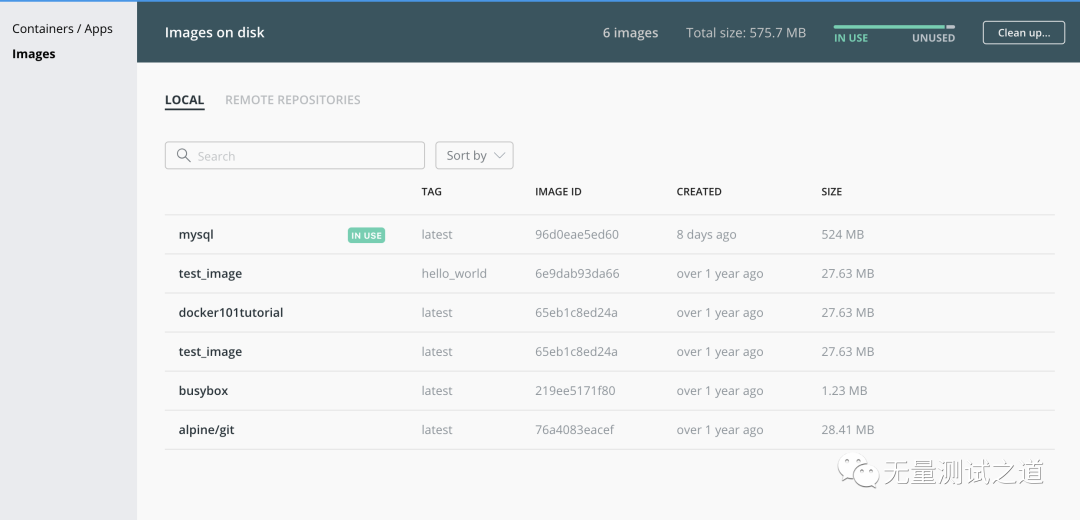Viewport: 1080px width, 520px height.
Task: Switch to the Remote Repositories tab
Action: click(x=293, y=100)
